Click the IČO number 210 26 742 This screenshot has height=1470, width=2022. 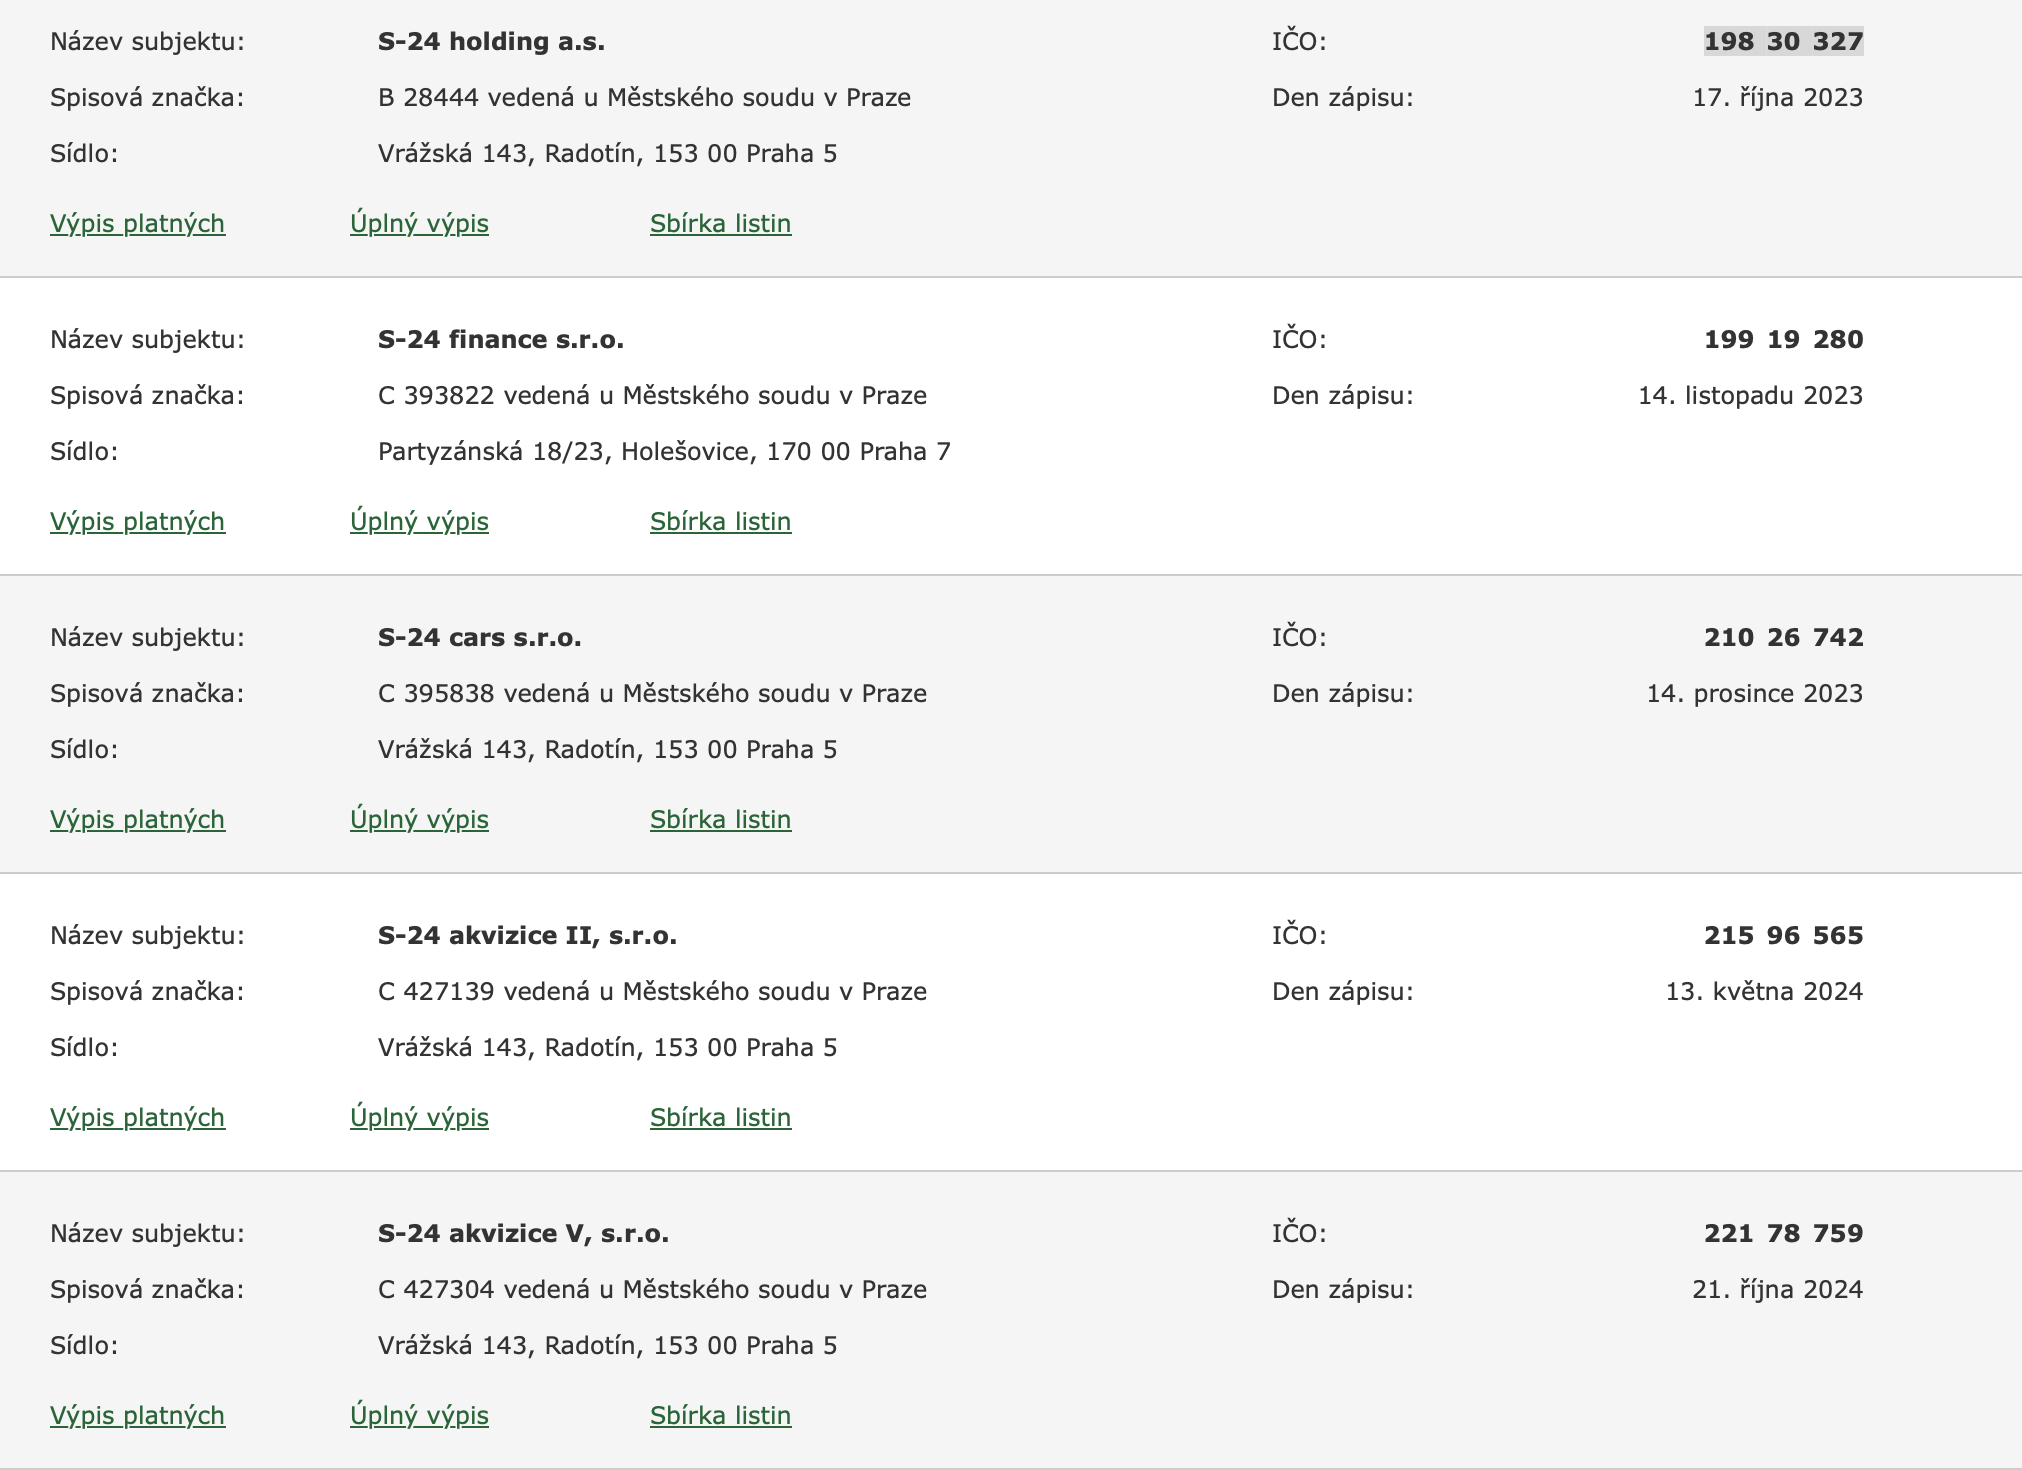click(1783, 637)
